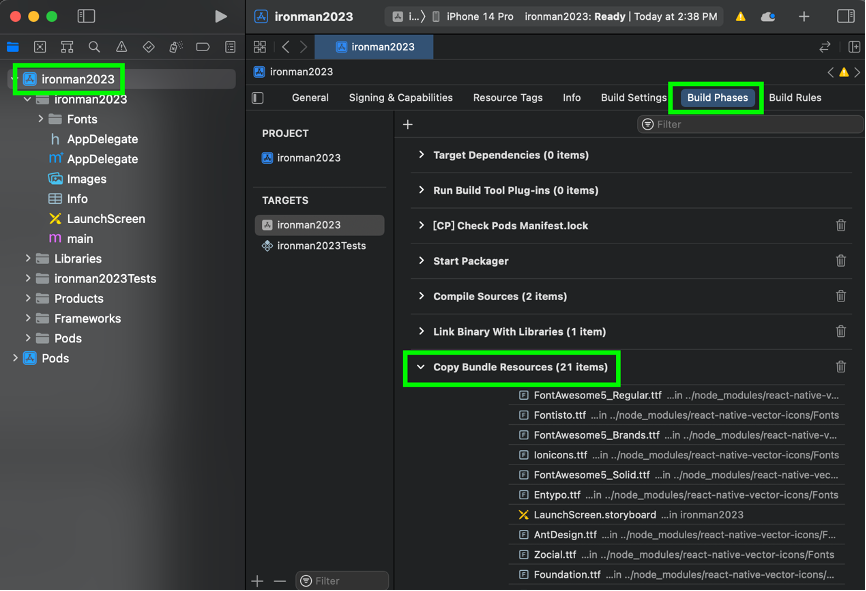
Task: Click the yellow warning icon in toolbar
Action: coord(741,17)
